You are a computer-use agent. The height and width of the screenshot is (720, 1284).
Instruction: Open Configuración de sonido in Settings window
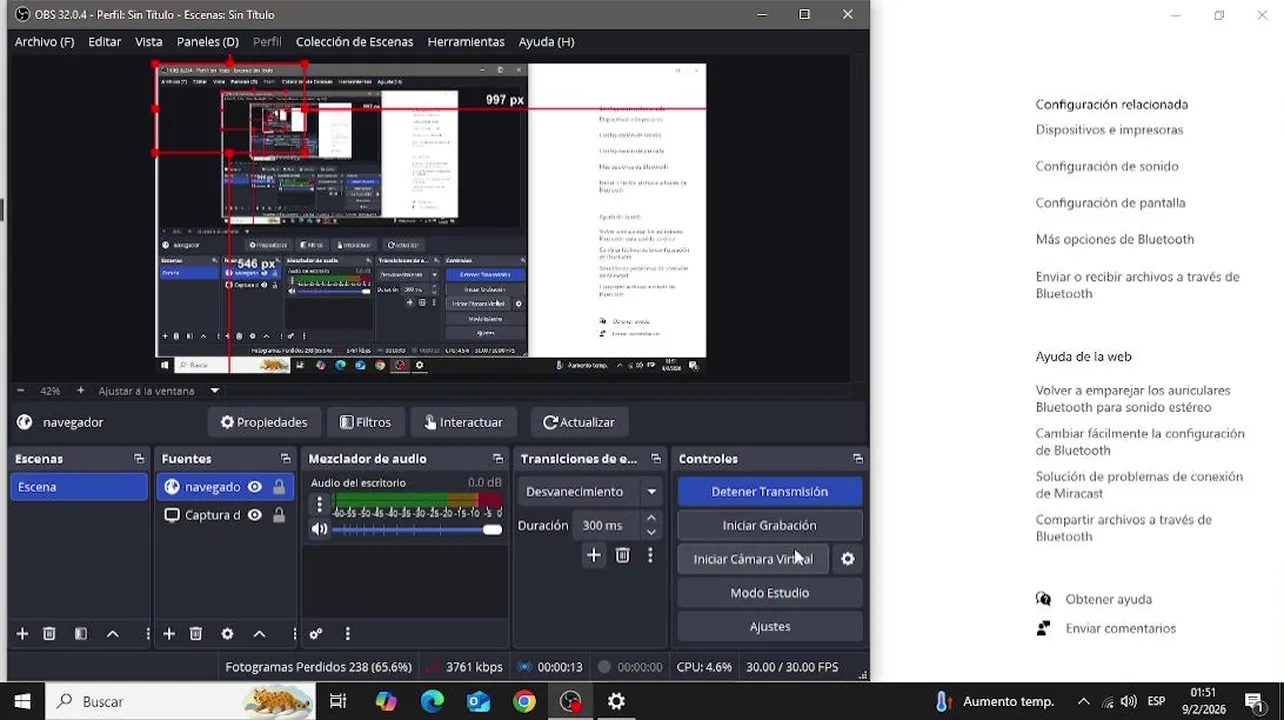coord(1107,166)
